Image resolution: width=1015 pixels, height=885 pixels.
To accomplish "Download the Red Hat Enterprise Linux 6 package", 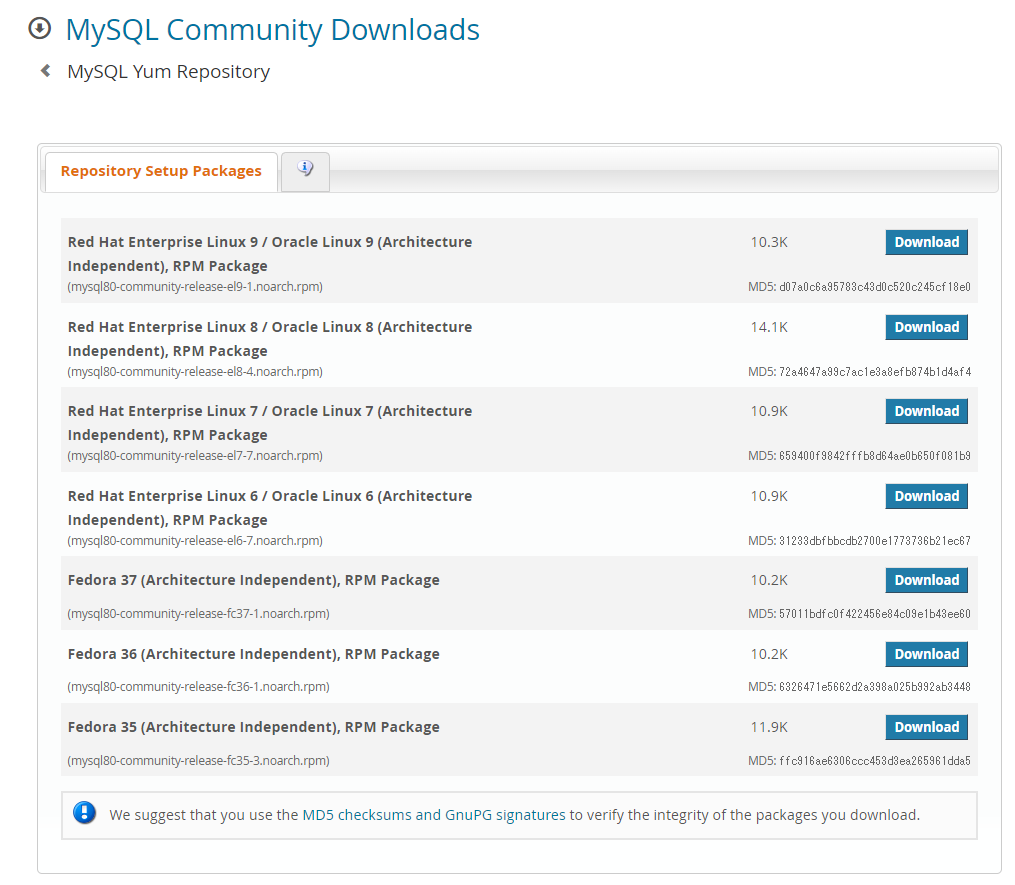I will pos(926,496).
